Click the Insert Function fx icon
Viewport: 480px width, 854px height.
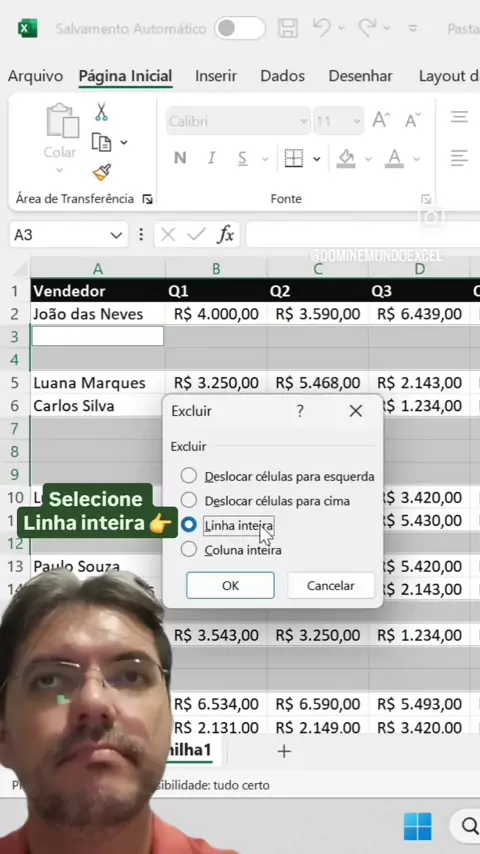226,235
